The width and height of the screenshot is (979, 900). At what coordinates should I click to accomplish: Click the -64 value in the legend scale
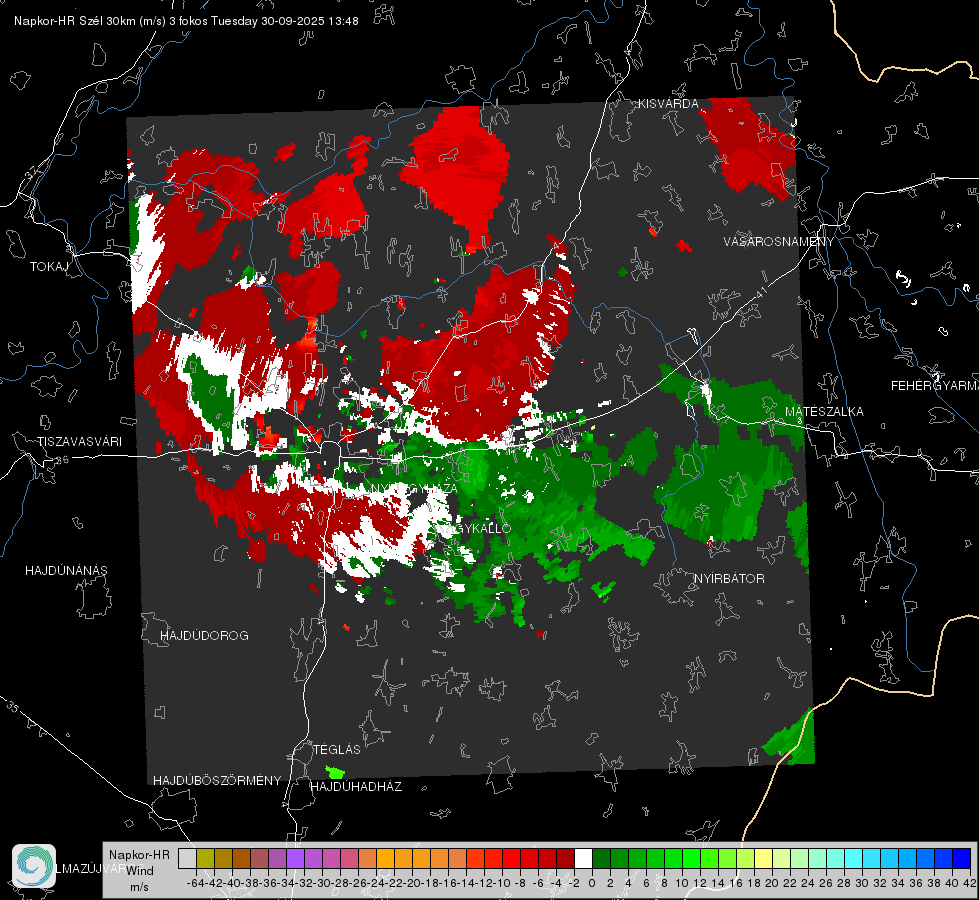(196, 883)
